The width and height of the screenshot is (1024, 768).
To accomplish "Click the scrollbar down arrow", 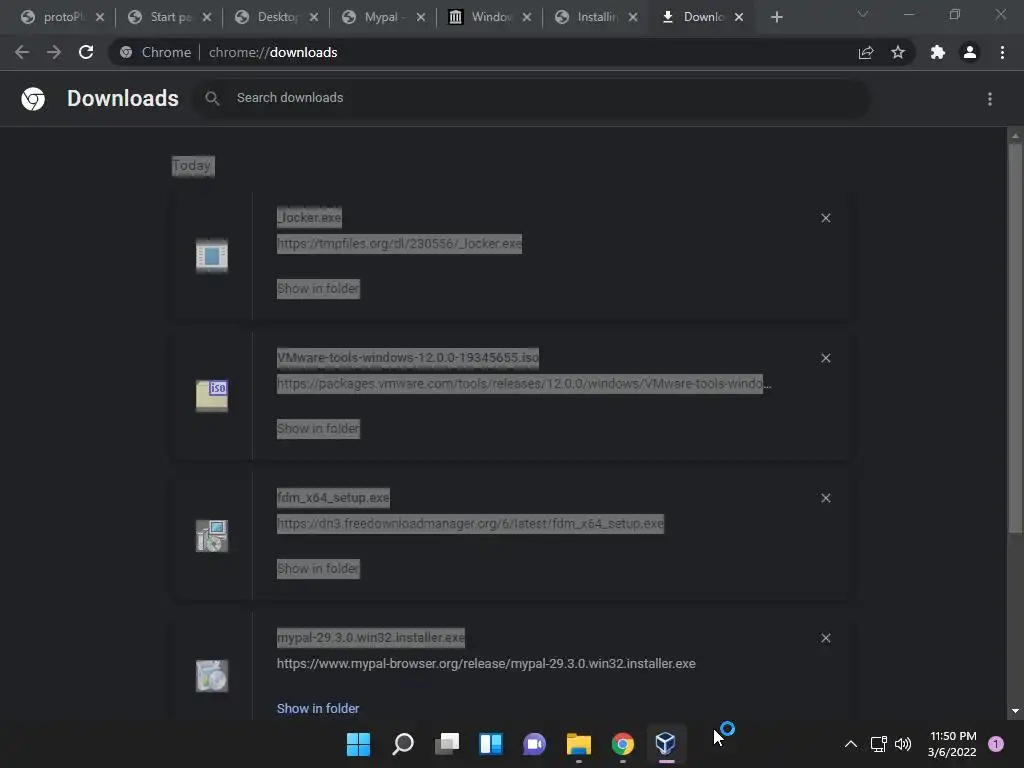I will click(x=1015, y=711).
